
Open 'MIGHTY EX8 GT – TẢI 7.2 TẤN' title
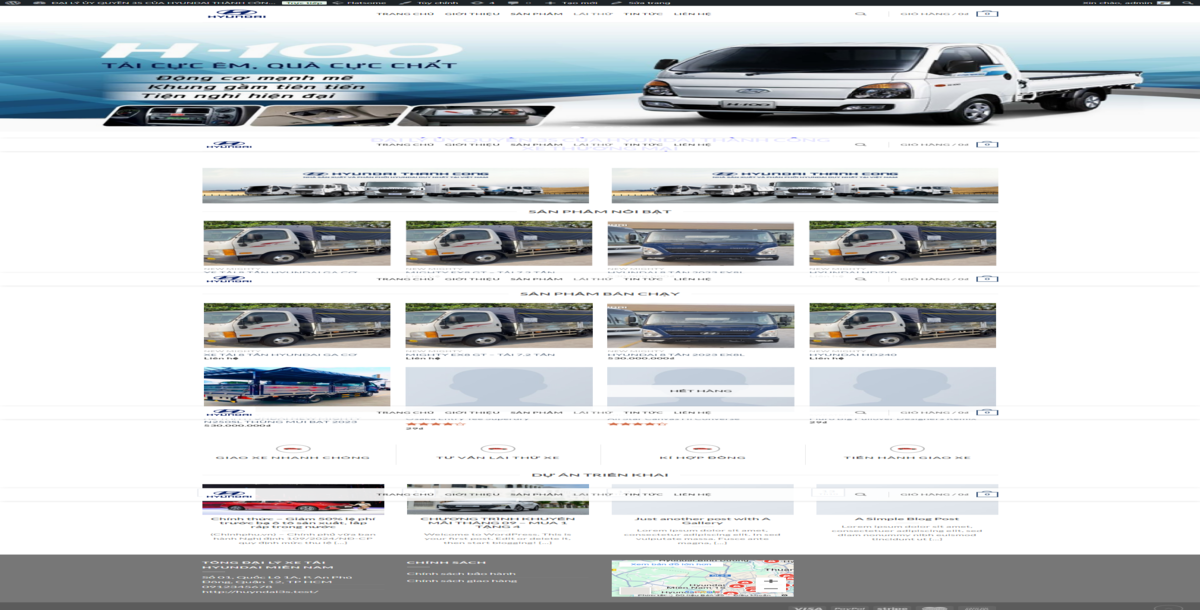click(x=480, y=354)
